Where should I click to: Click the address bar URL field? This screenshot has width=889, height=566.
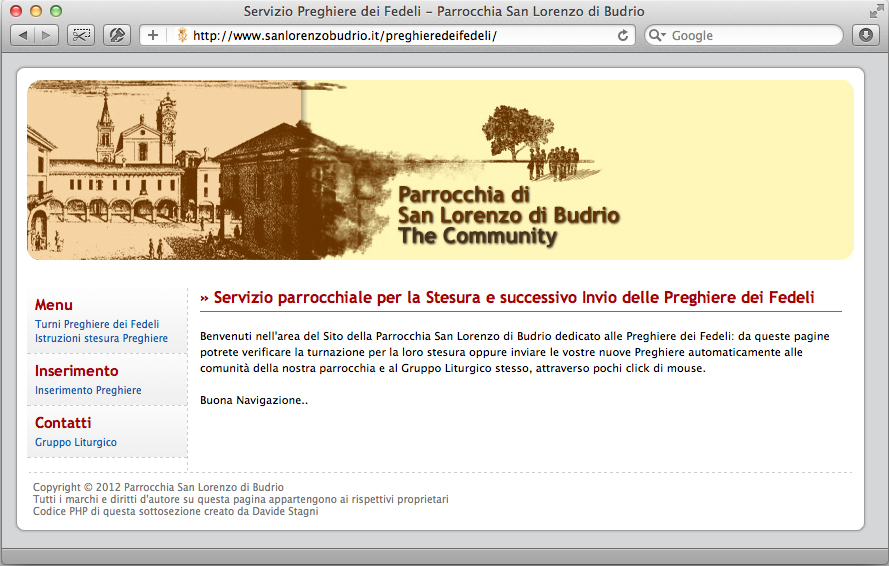[387, 35]
